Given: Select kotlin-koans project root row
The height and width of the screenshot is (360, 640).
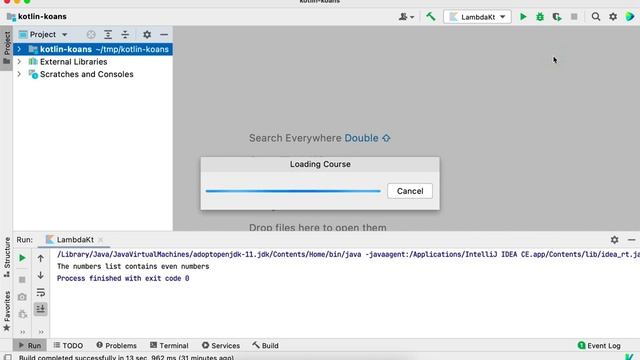Looking at the screenshot, I should pyautogui.click(x=93, y=49).
